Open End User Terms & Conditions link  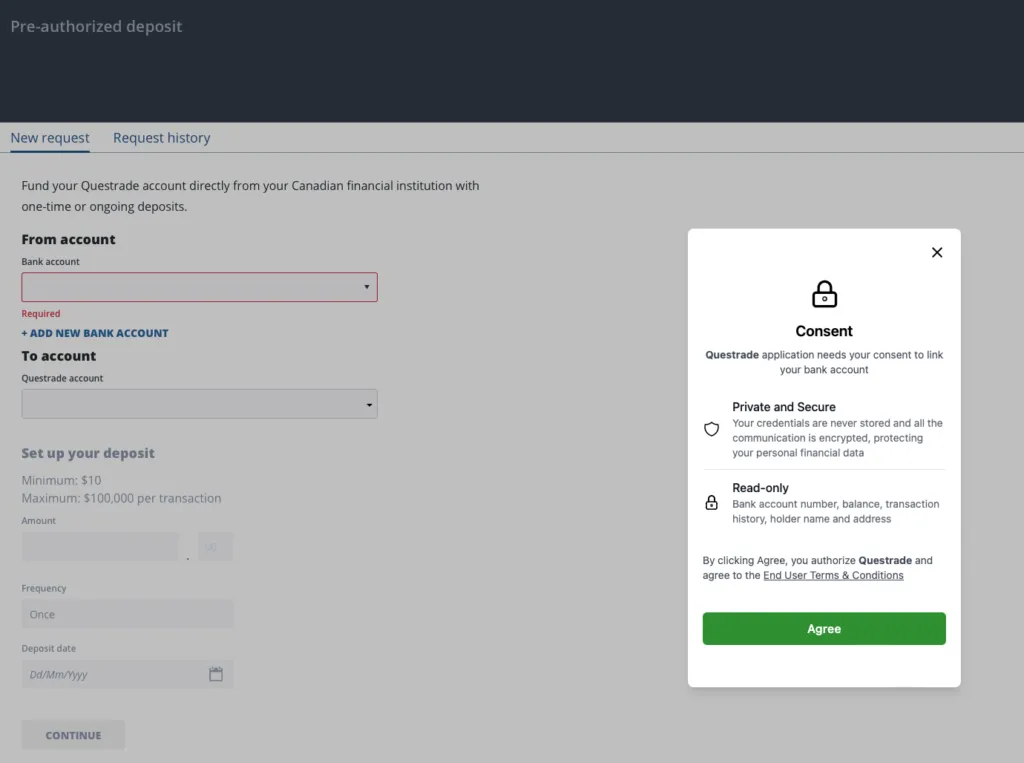click(x=833, y=576)
